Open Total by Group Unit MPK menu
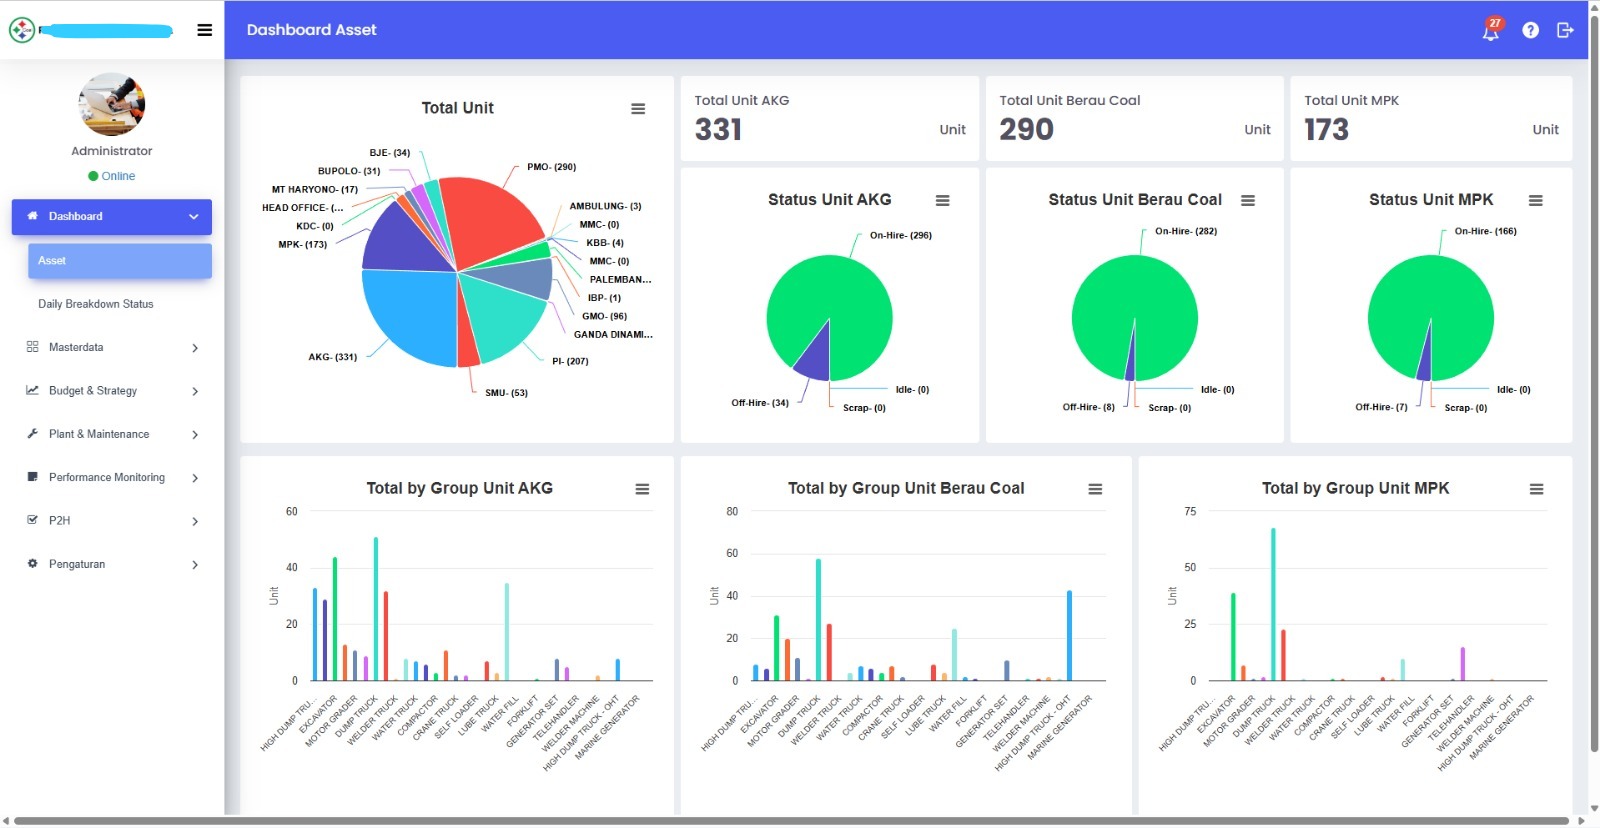The width and height of the screenshot is (1600, 828). [x=1536, y=489]
